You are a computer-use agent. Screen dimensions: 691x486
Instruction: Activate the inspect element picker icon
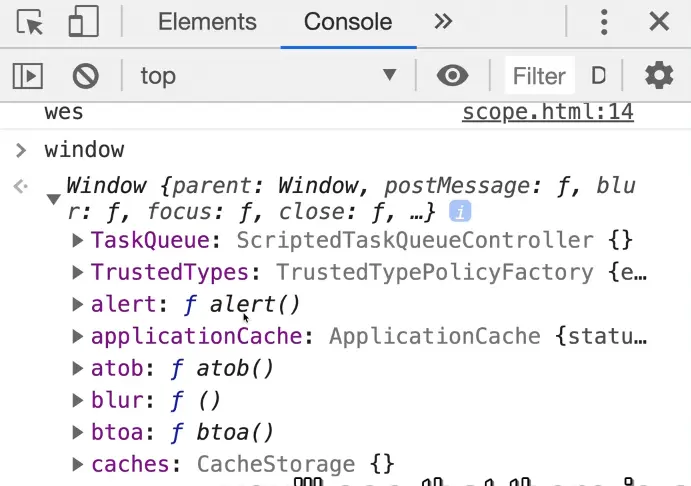pos(31,22)
